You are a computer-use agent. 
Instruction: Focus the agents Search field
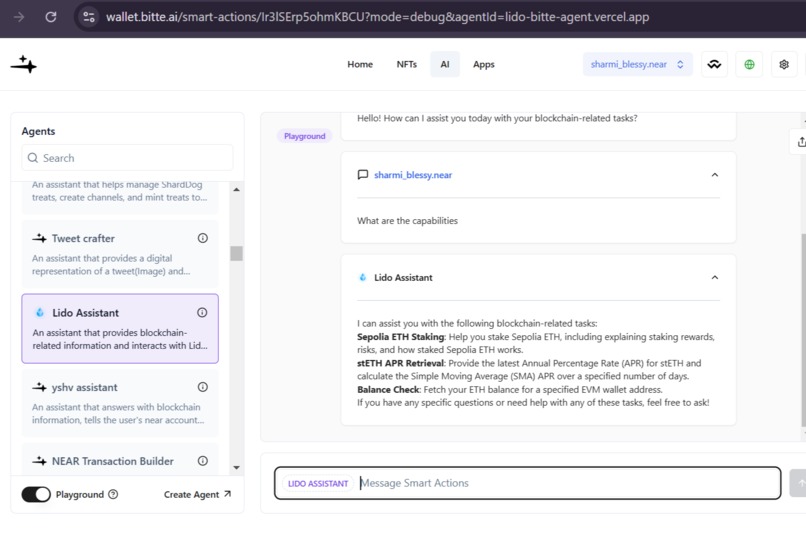tap(127, 158)
